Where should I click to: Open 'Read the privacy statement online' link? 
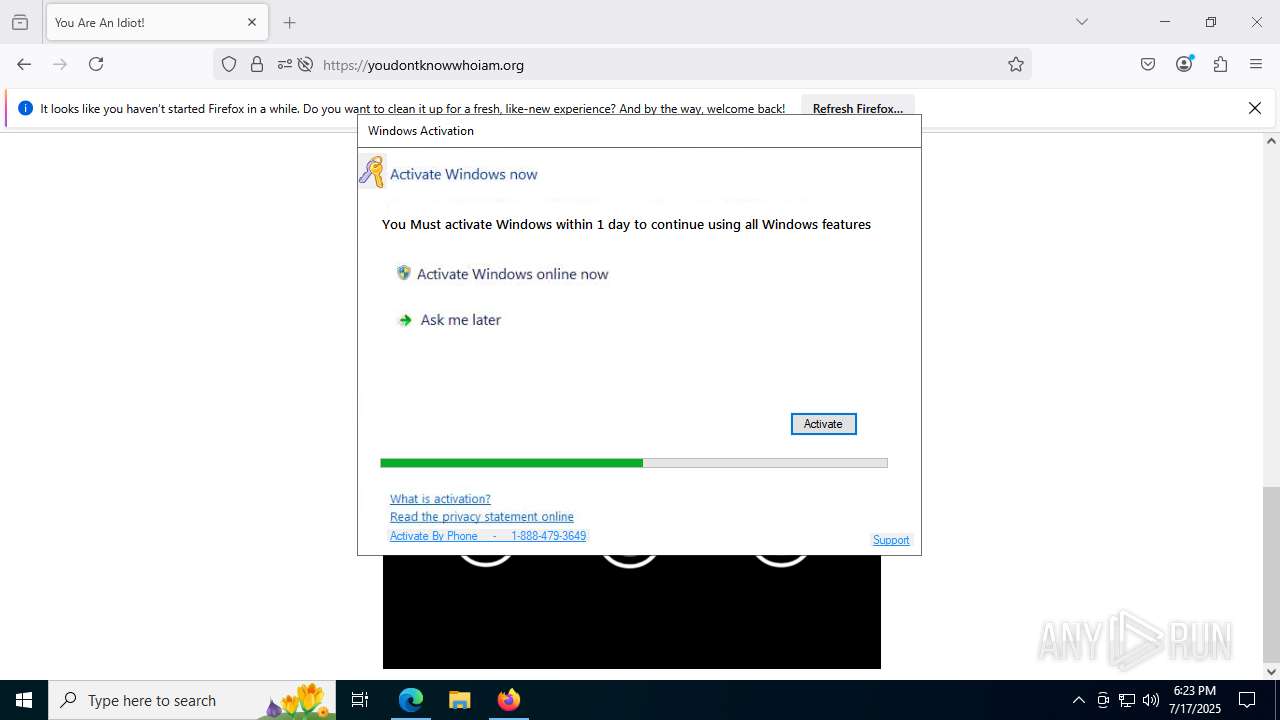coord(482,517)
